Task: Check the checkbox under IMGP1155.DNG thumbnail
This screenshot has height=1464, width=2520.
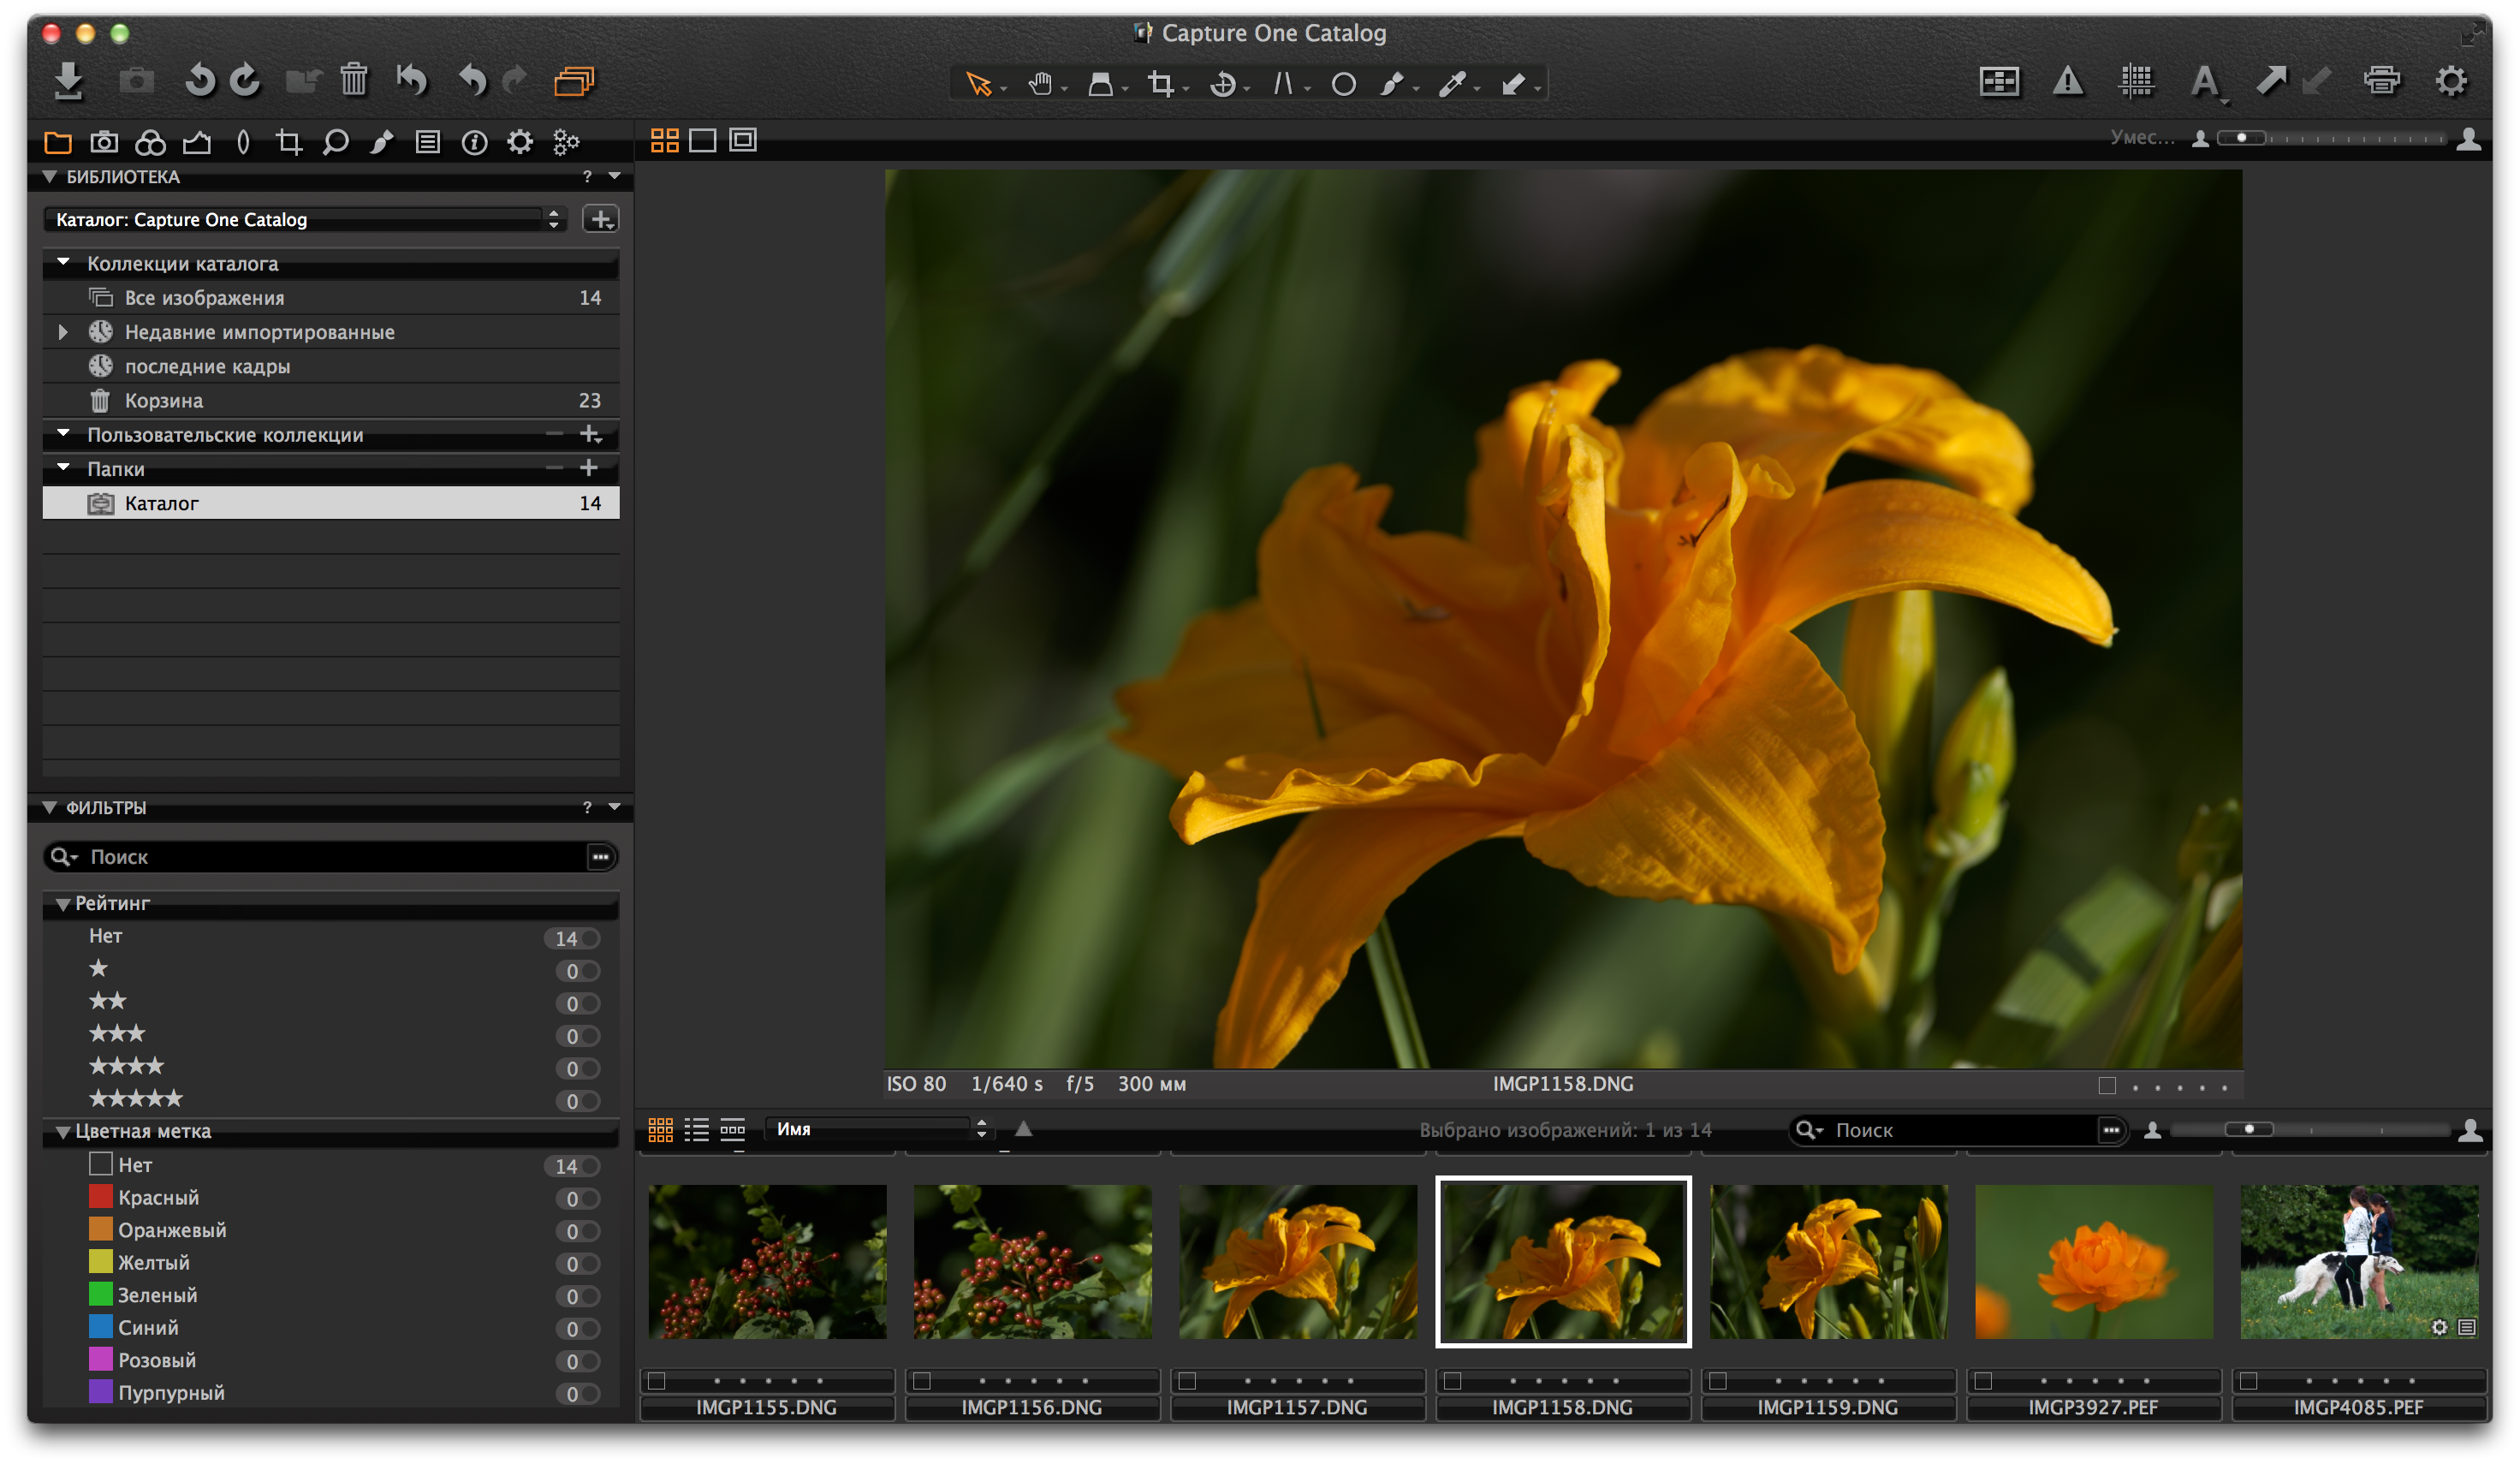Action: tap(657, 1380)
